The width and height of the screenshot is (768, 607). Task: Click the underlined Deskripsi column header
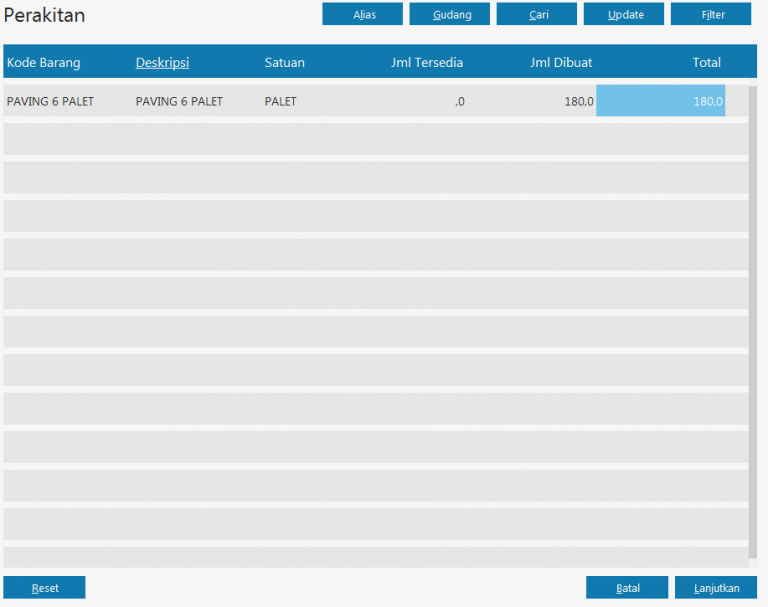click(162, 62)
